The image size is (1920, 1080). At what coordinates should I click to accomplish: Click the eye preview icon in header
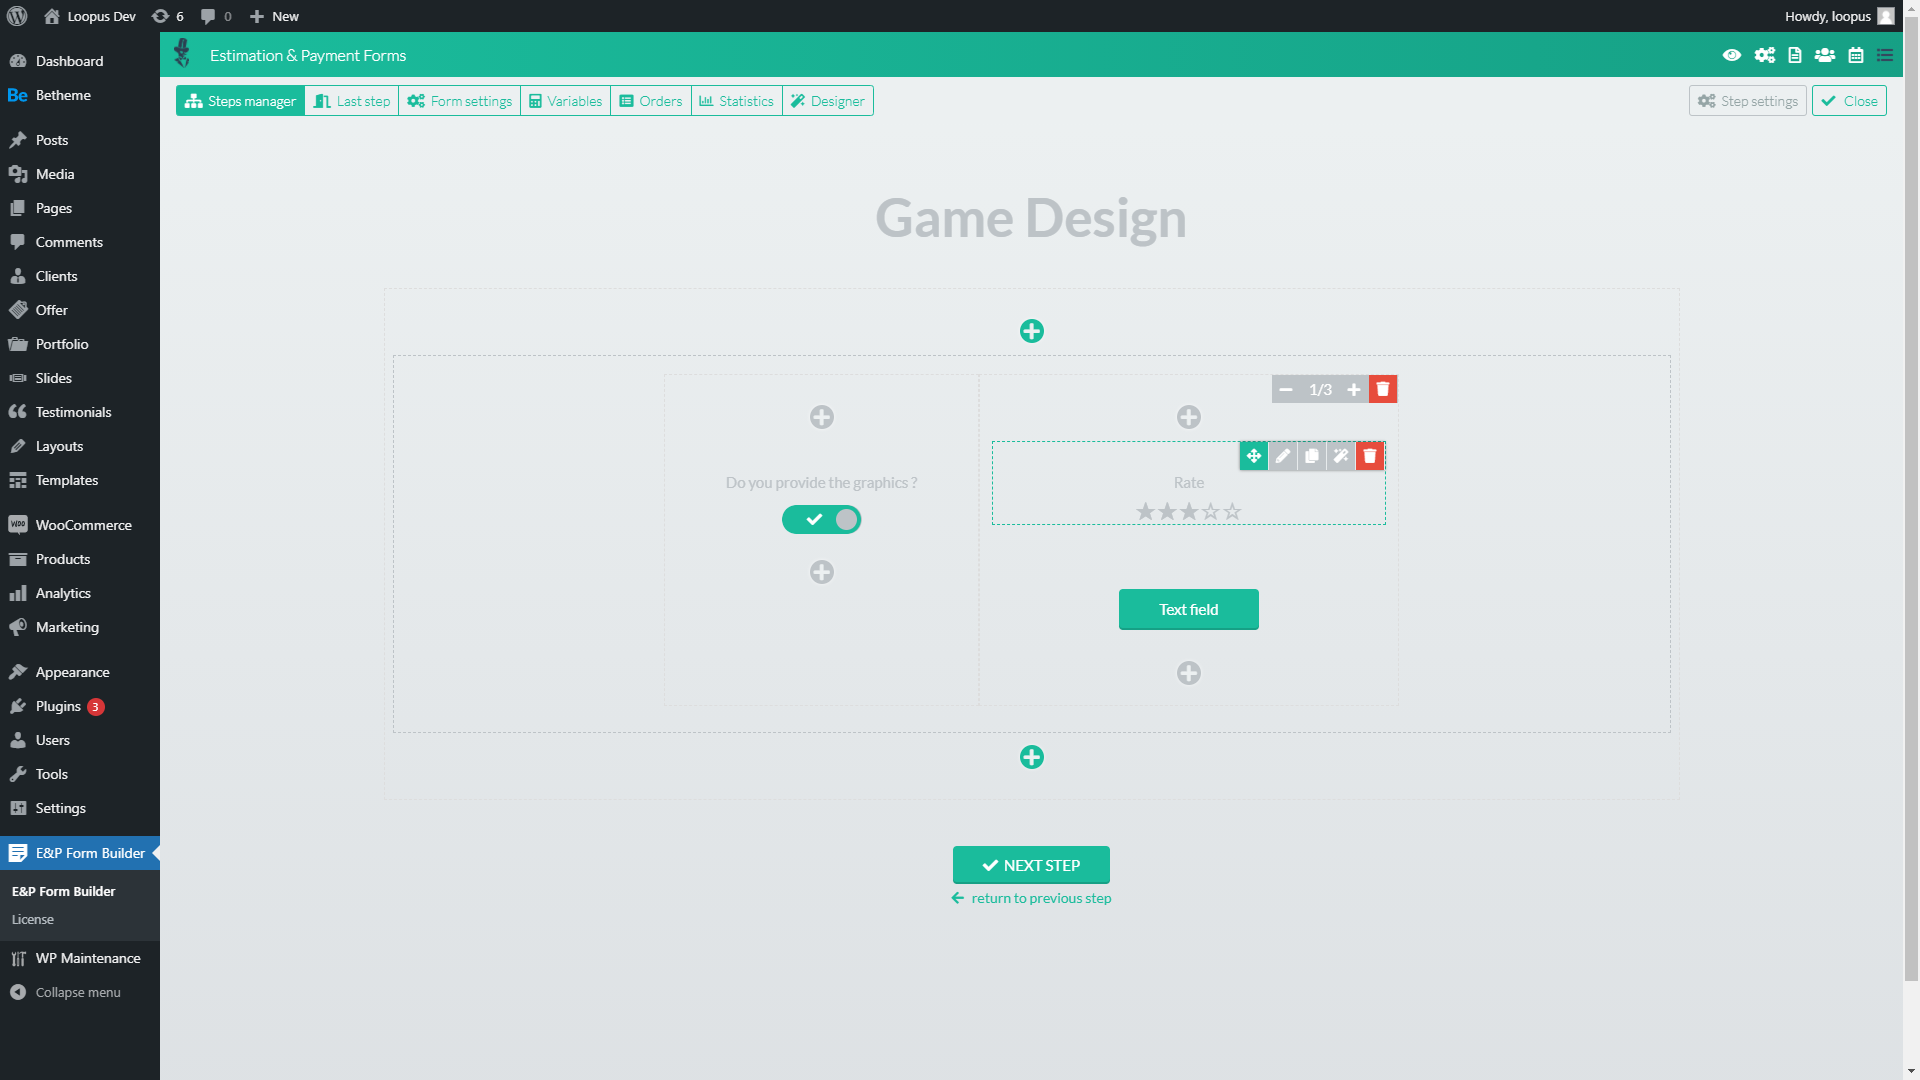pyautogui.click(x=1732, y=55)
